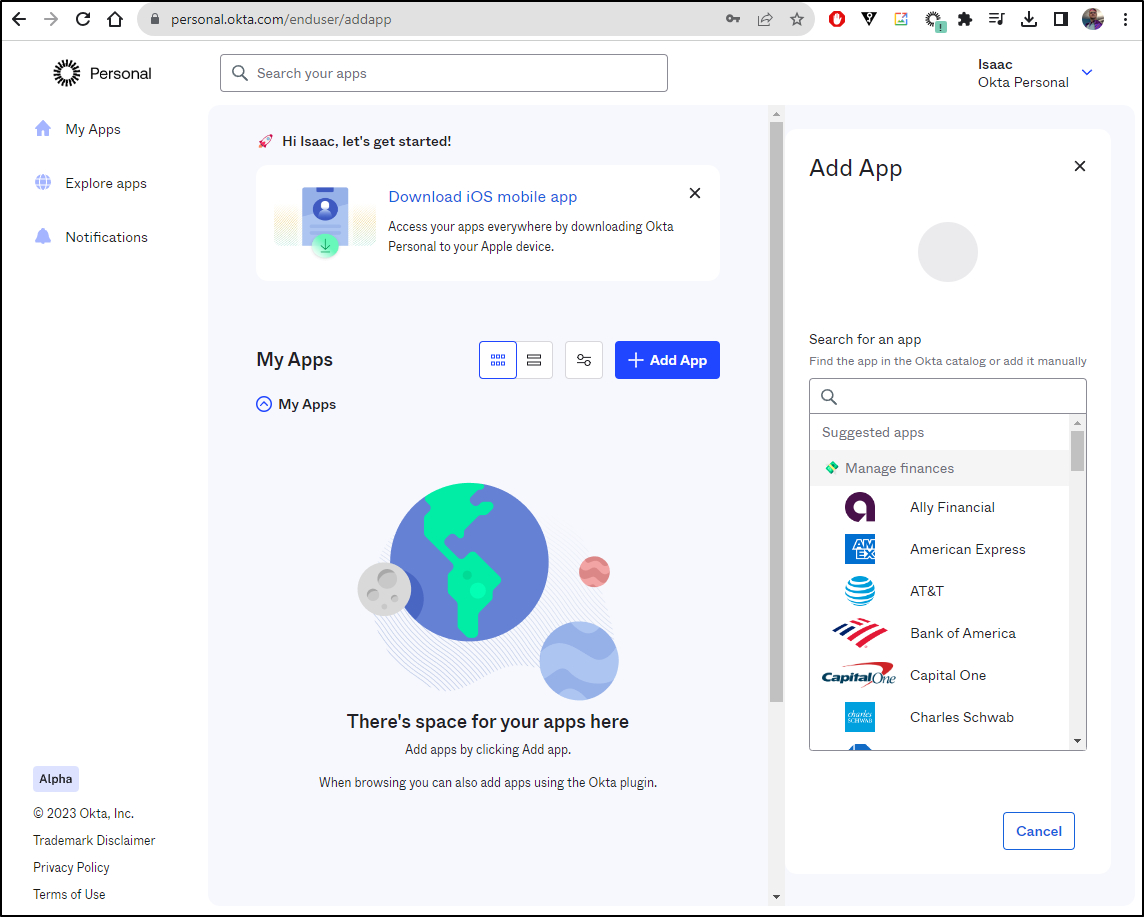1144x917 pixels.
Task: Open the app display settings sliders icon
Action: [584, 360]
